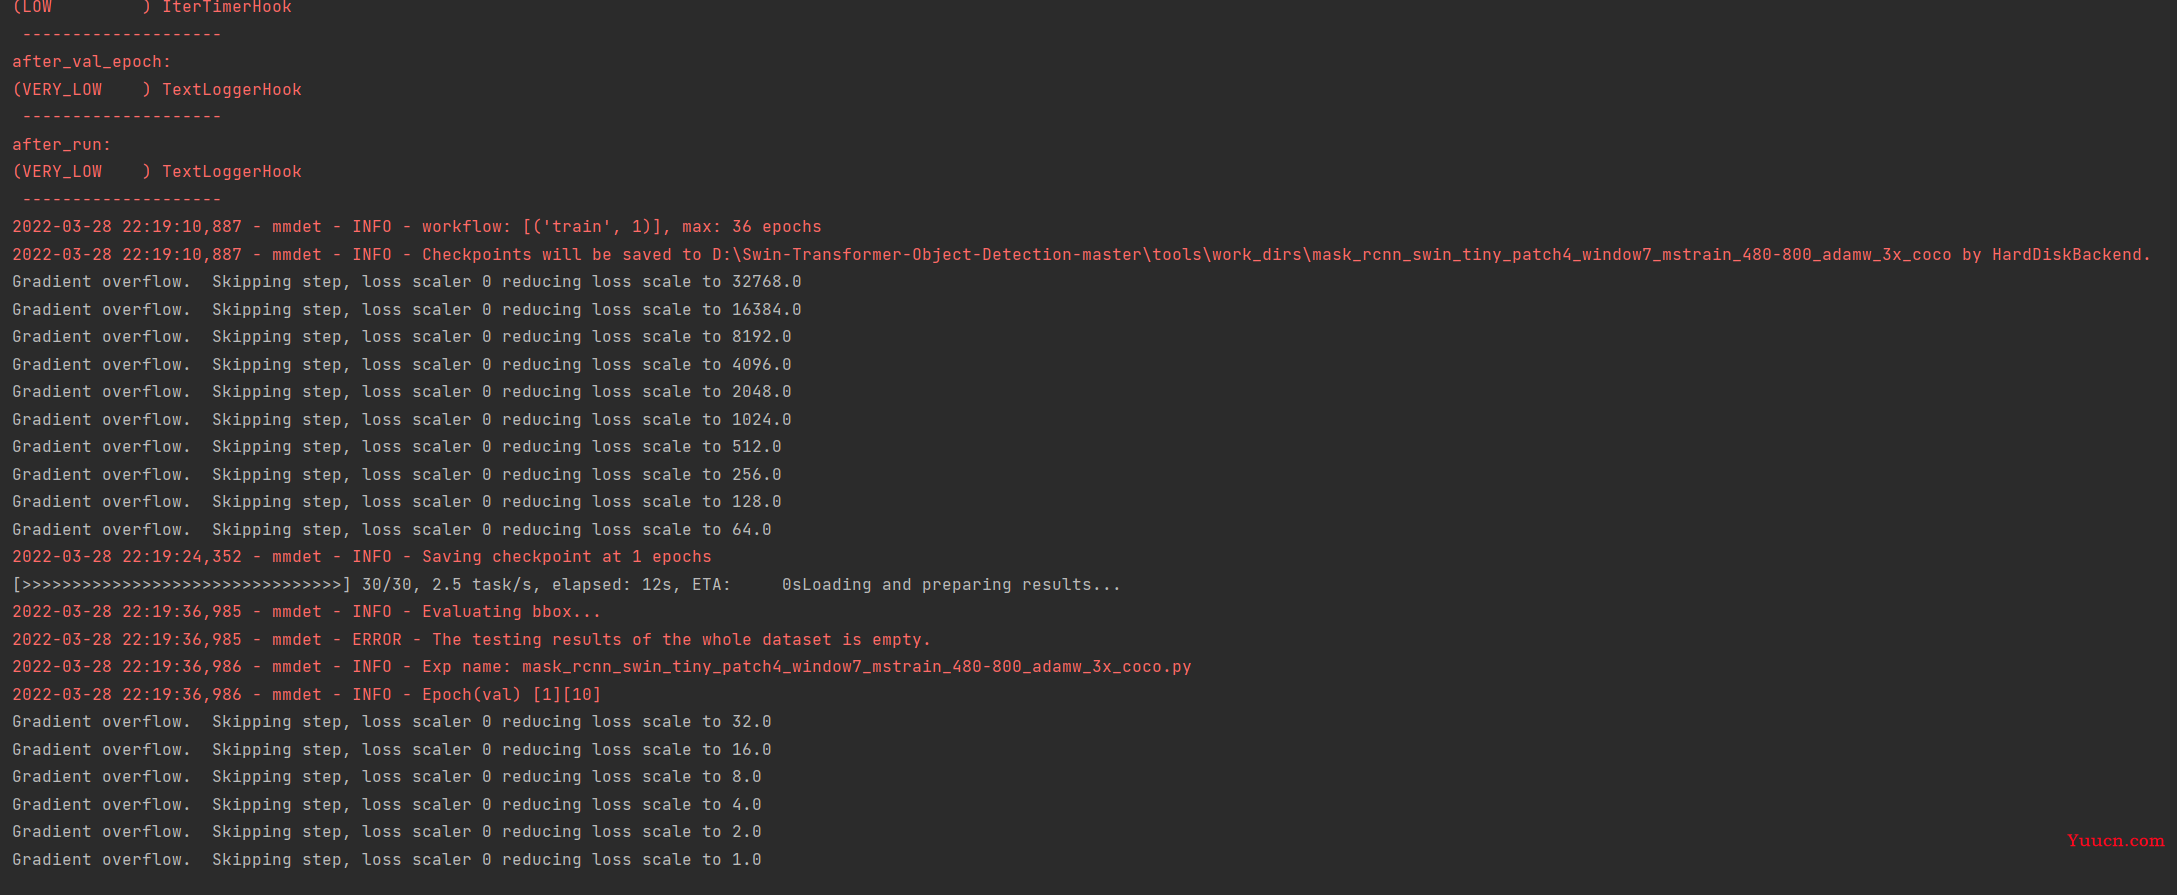This screenshot has height=895, width=2177.
Task: Click the 'IterTimerHook' line at top
Action: 152,7
